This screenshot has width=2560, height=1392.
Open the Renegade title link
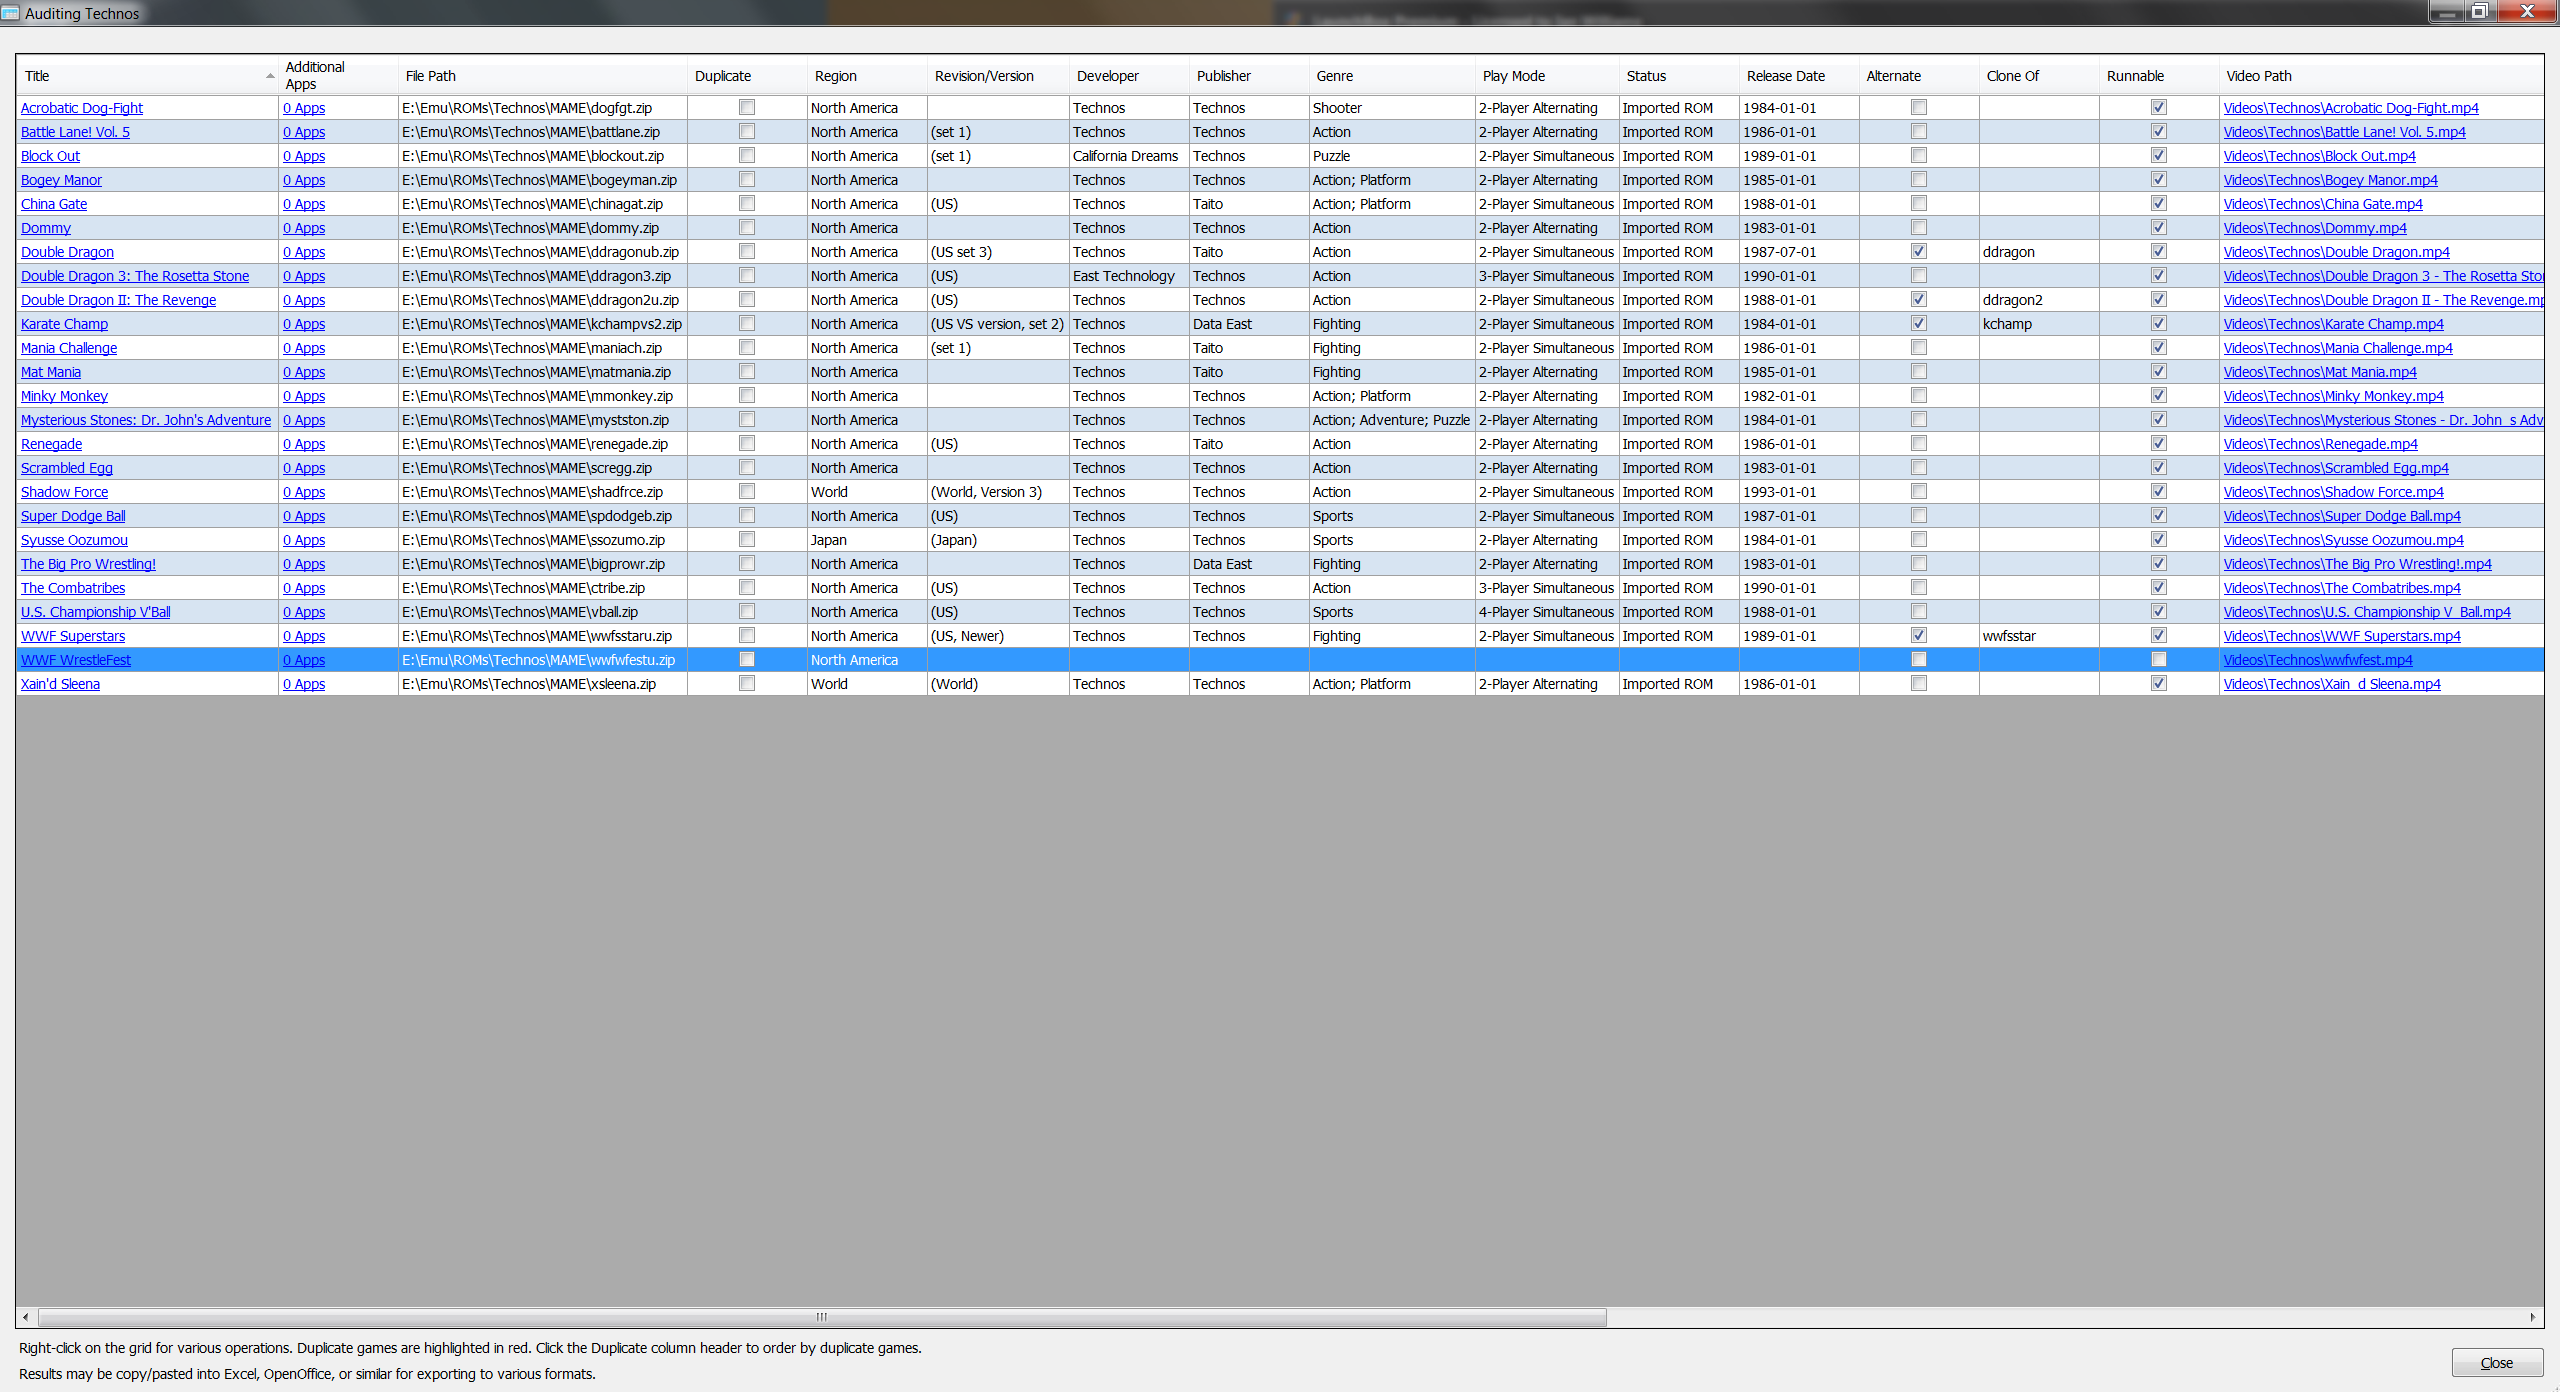tap(51, 444)
